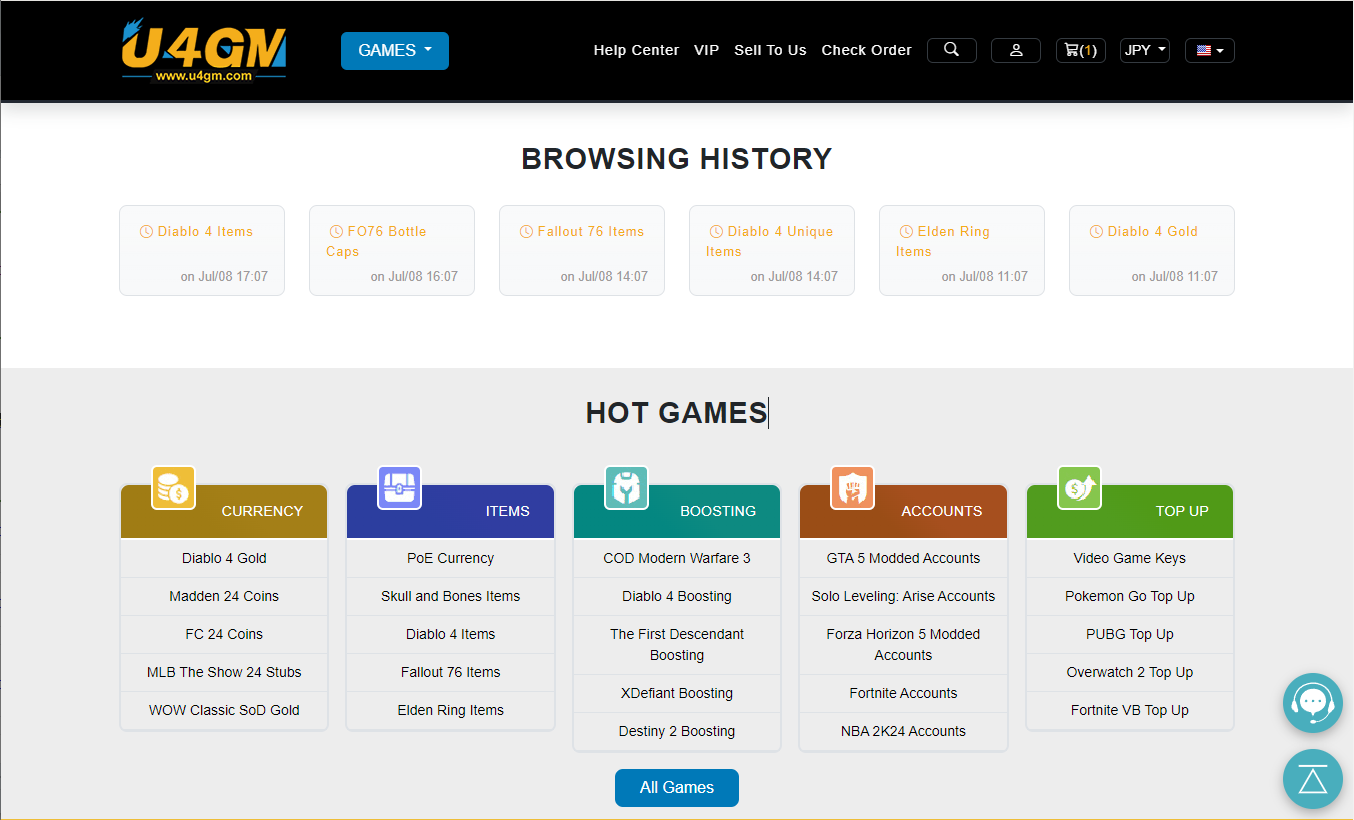Open Diablo 4 Items history card
Image resolution: width=1354 pixels, height=820 pixels.
coord(202,251)
